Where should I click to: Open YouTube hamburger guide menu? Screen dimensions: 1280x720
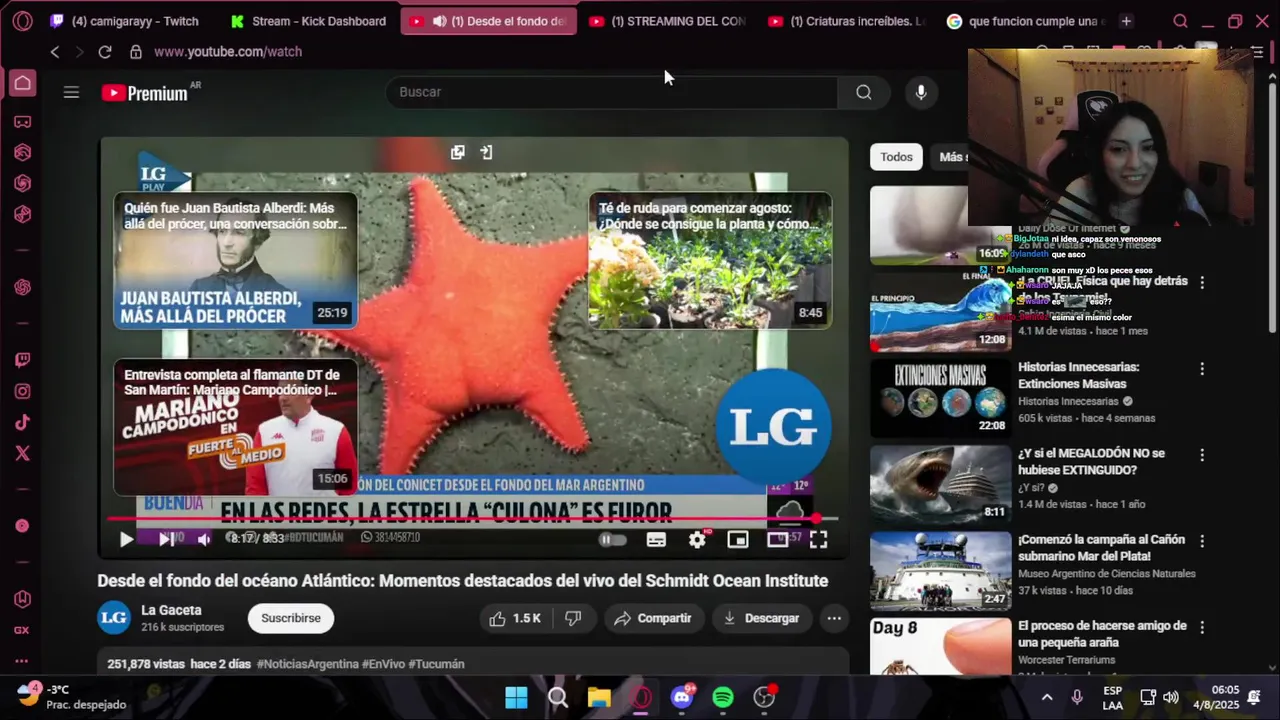click(x=71, y=92)
